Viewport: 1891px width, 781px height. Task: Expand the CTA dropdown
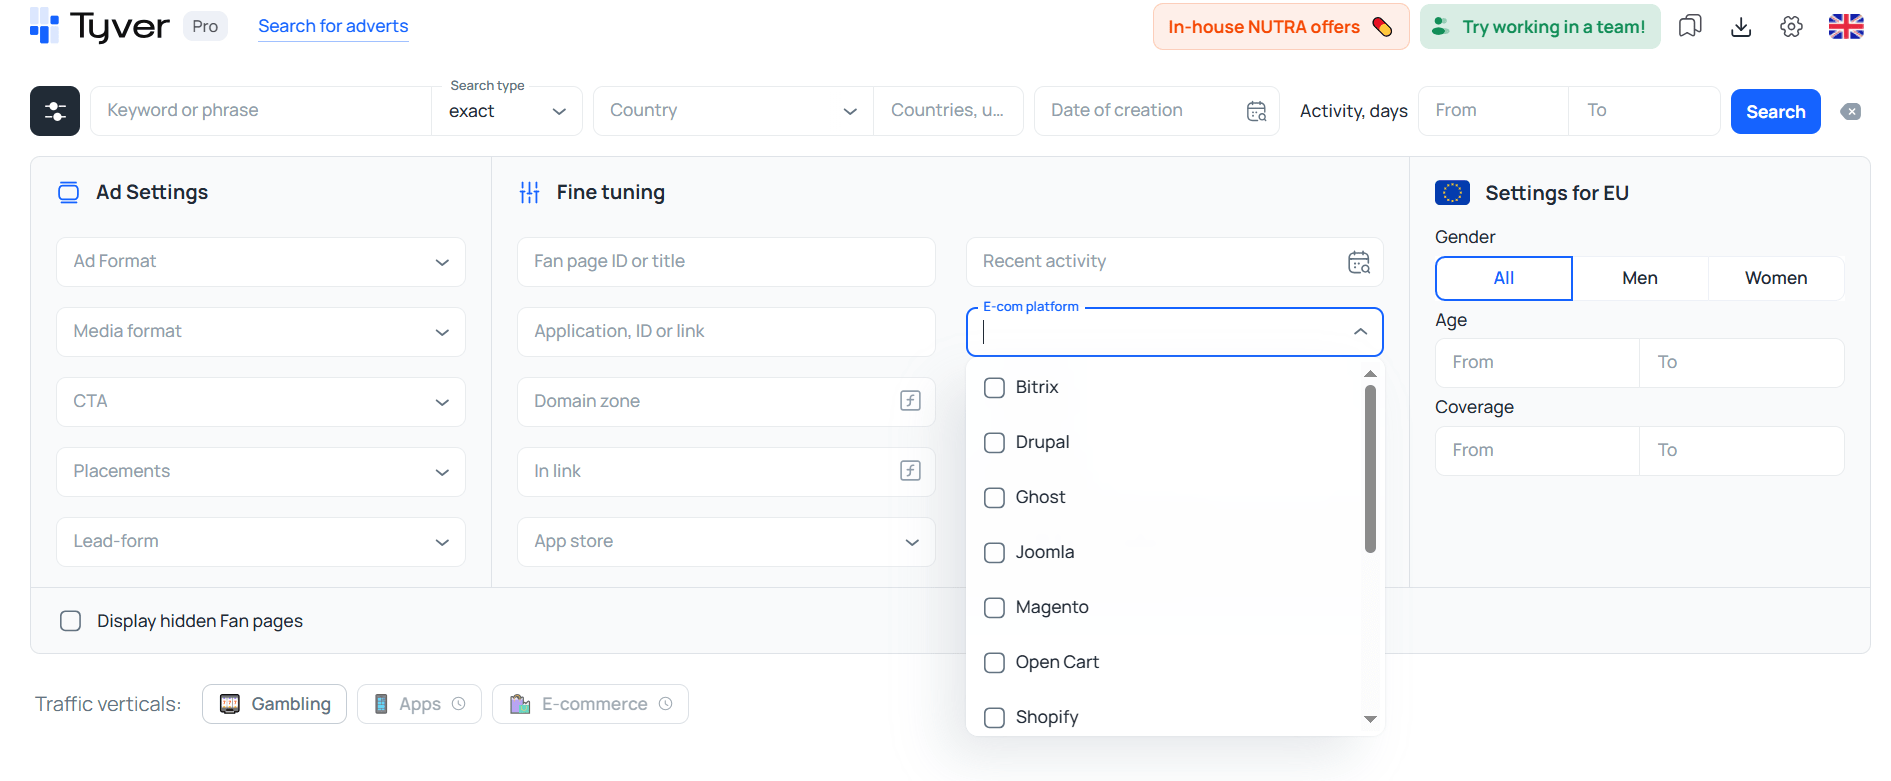point(261,402)
